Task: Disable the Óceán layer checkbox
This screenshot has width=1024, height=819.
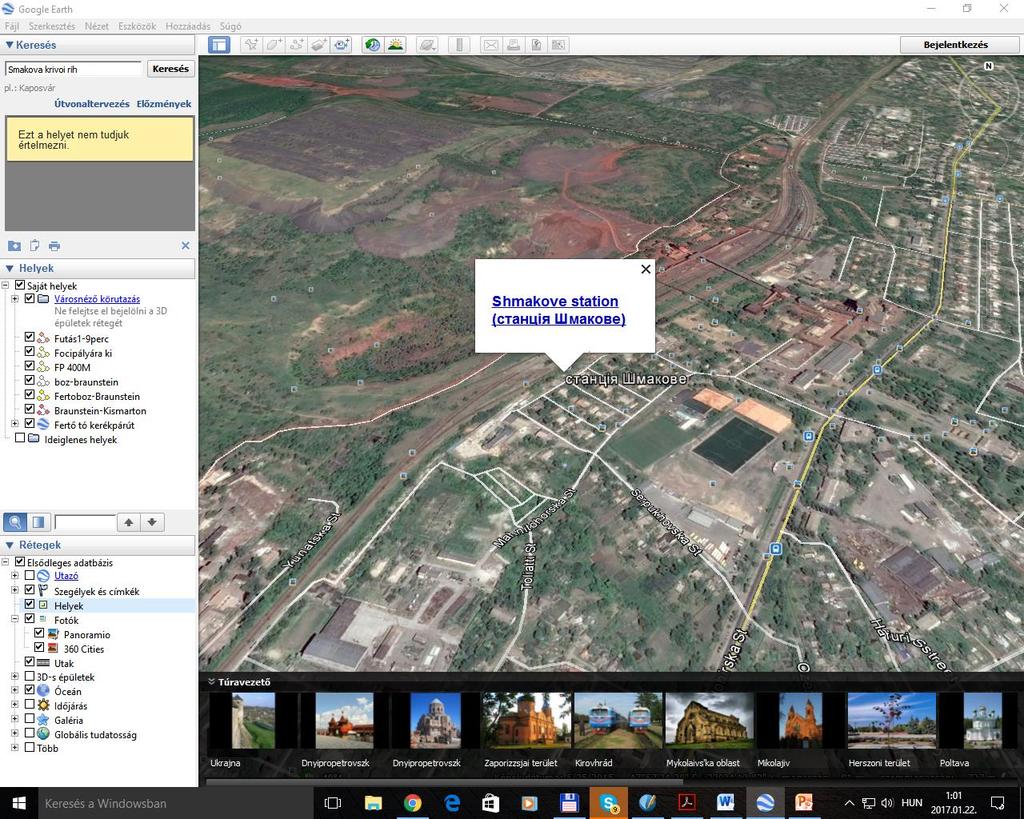Action: coord(29,690)
